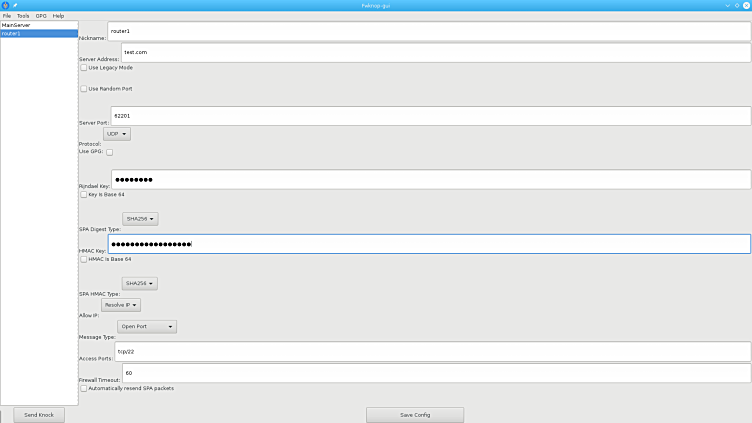Open the Tools menu

tap(23, 16)
